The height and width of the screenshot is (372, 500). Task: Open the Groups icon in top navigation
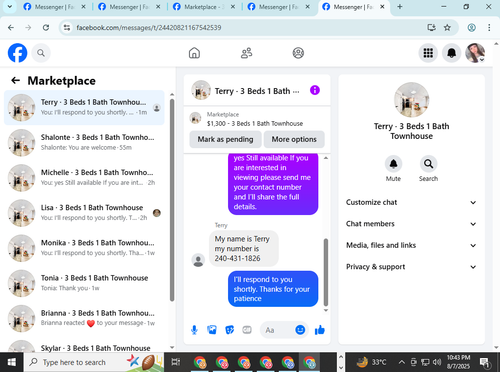[x=298, y=53]
